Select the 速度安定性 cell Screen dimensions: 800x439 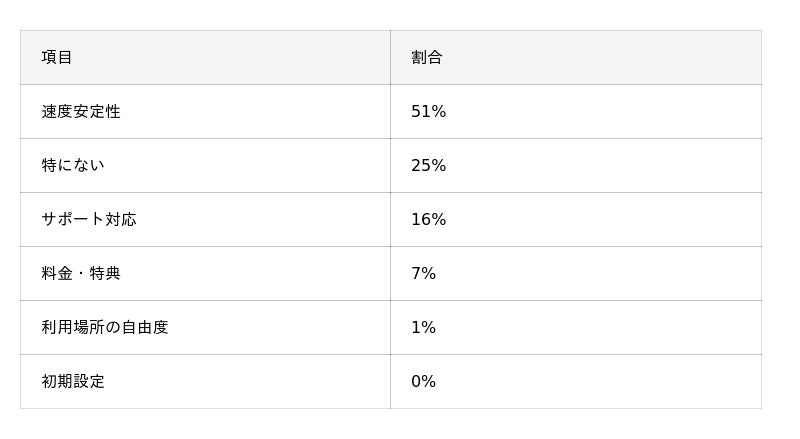coord(81,111)
